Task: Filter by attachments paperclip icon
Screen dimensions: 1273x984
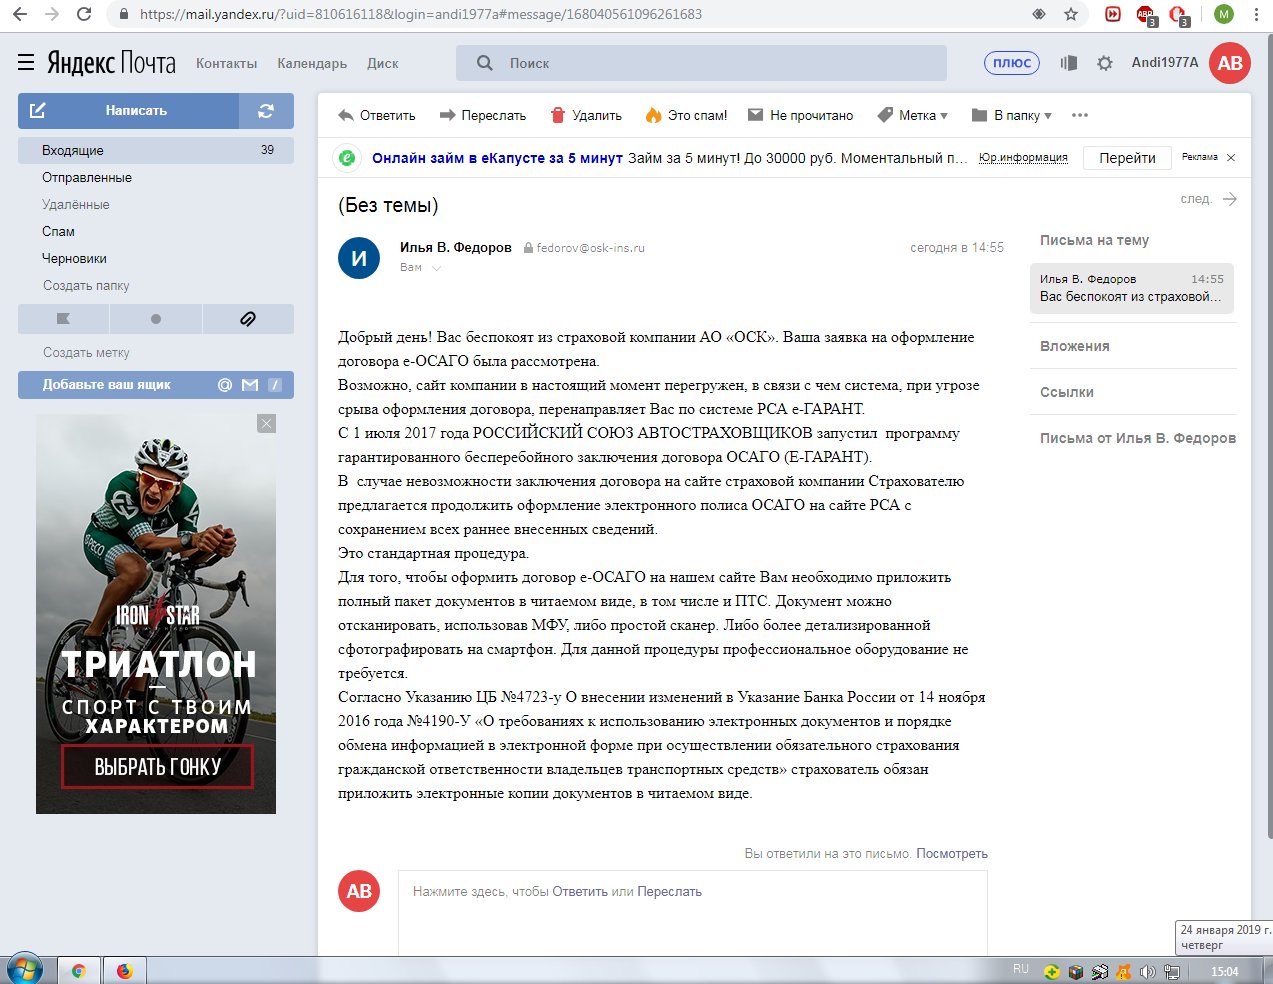Action: coord(248,319)
